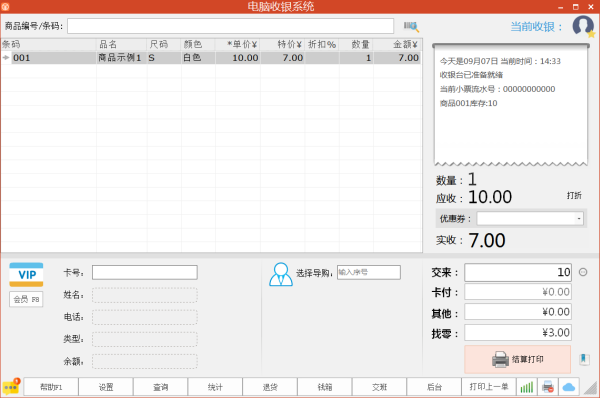Select the product row 001
The height and width of the screenshot is (398, 600).
click(211, 58)
